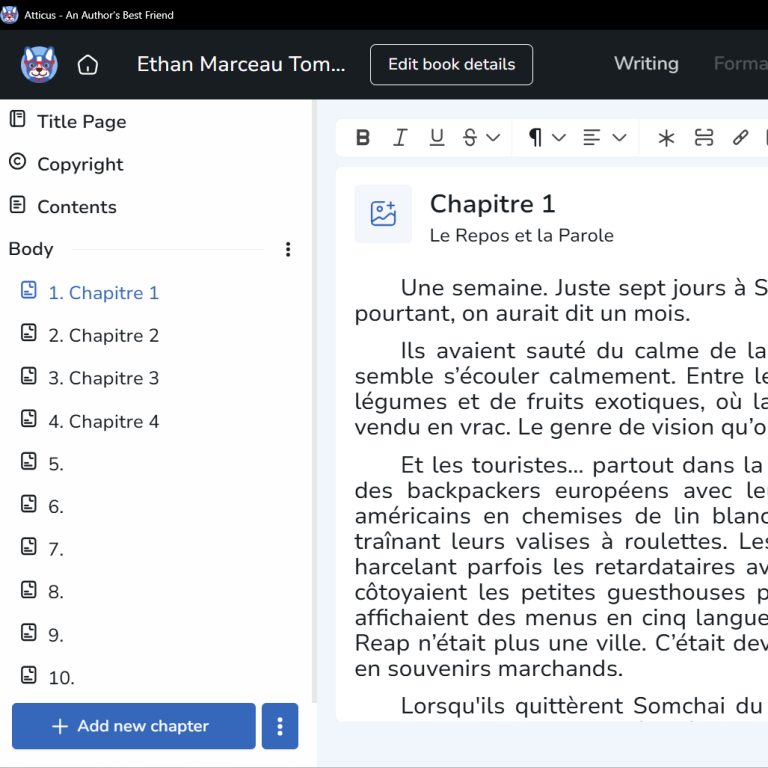Open the Body section options menu
The image size is (768, 768).
click(288, 249)
